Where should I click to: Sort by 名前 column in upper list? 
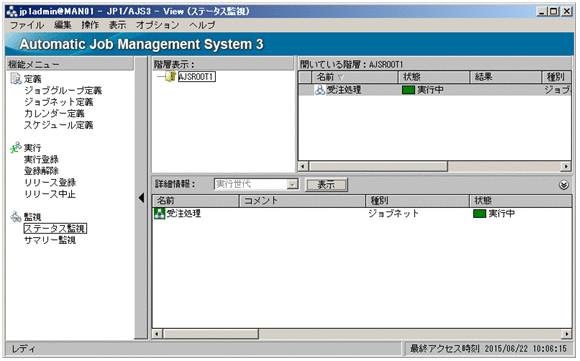point(354,77)
